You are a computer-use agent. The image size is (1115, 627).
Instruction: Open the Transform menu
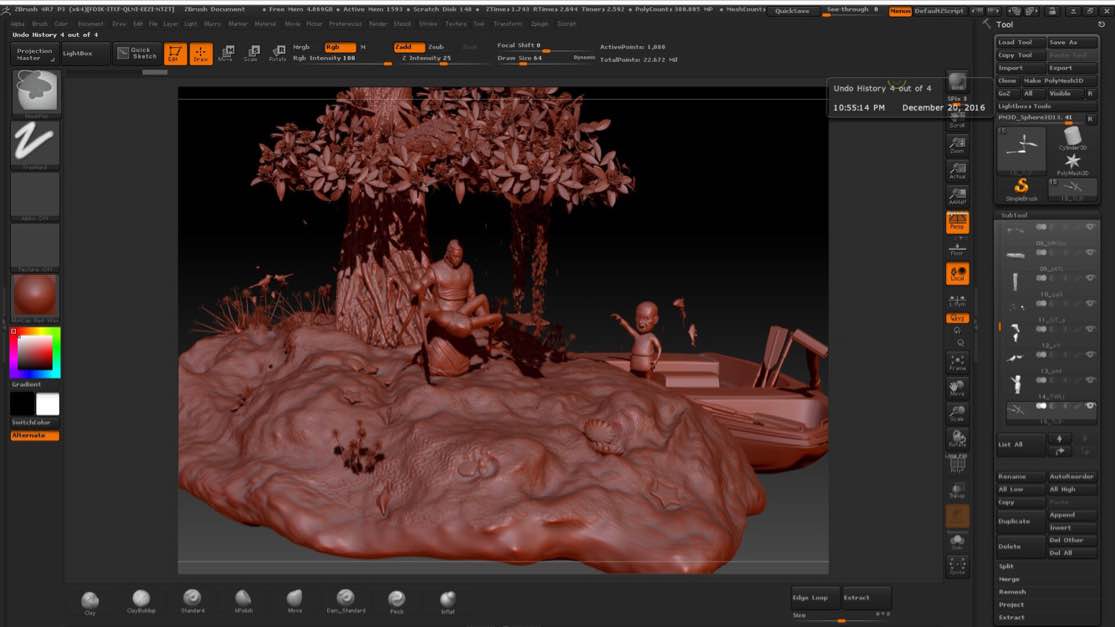[x=508, y=23]
